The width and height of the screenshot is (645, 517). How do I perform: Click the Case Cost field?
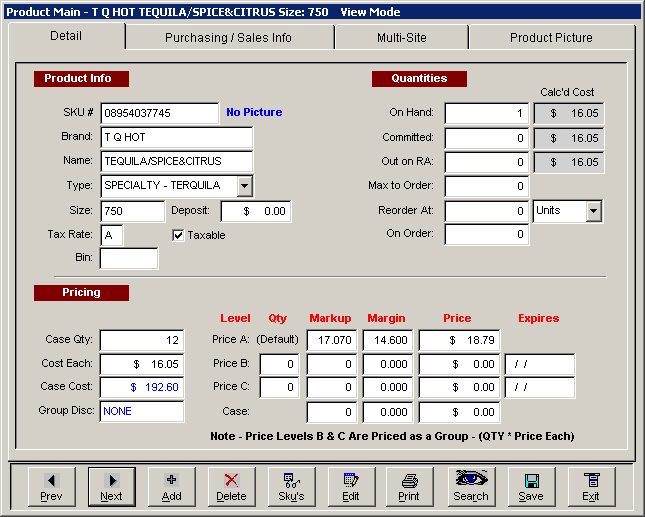(x=142, y=387)
